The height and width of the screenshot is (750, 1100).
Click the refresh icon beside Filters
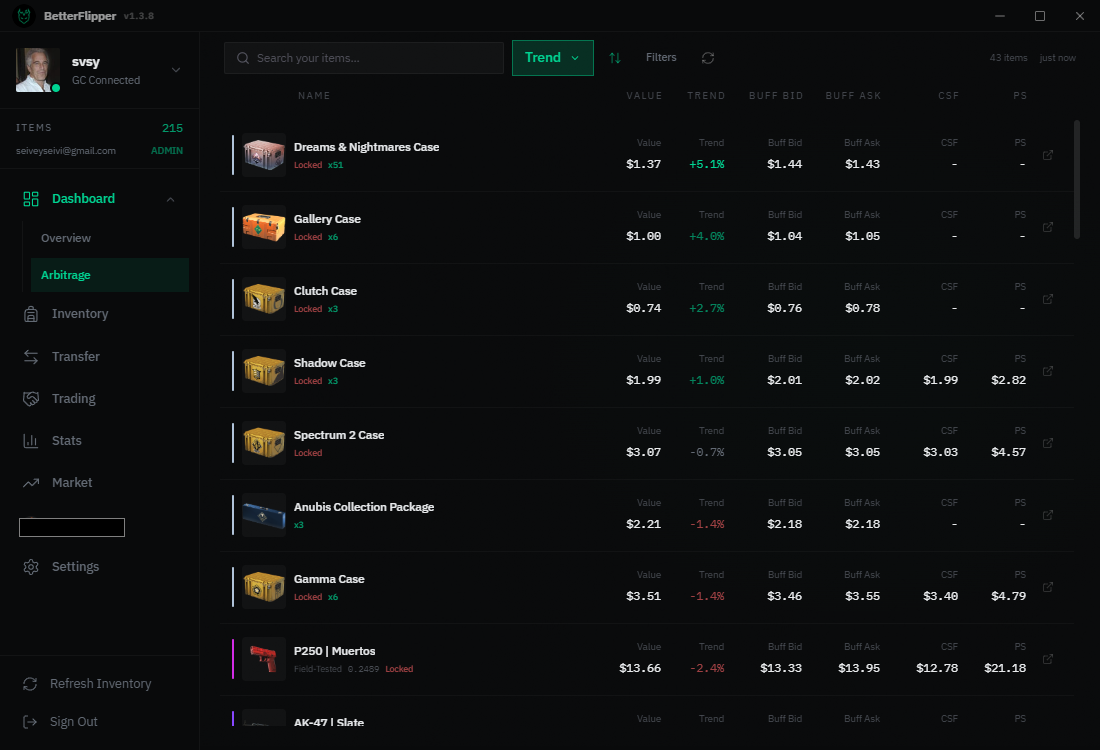pyautogui.click(x=707, y=58)
